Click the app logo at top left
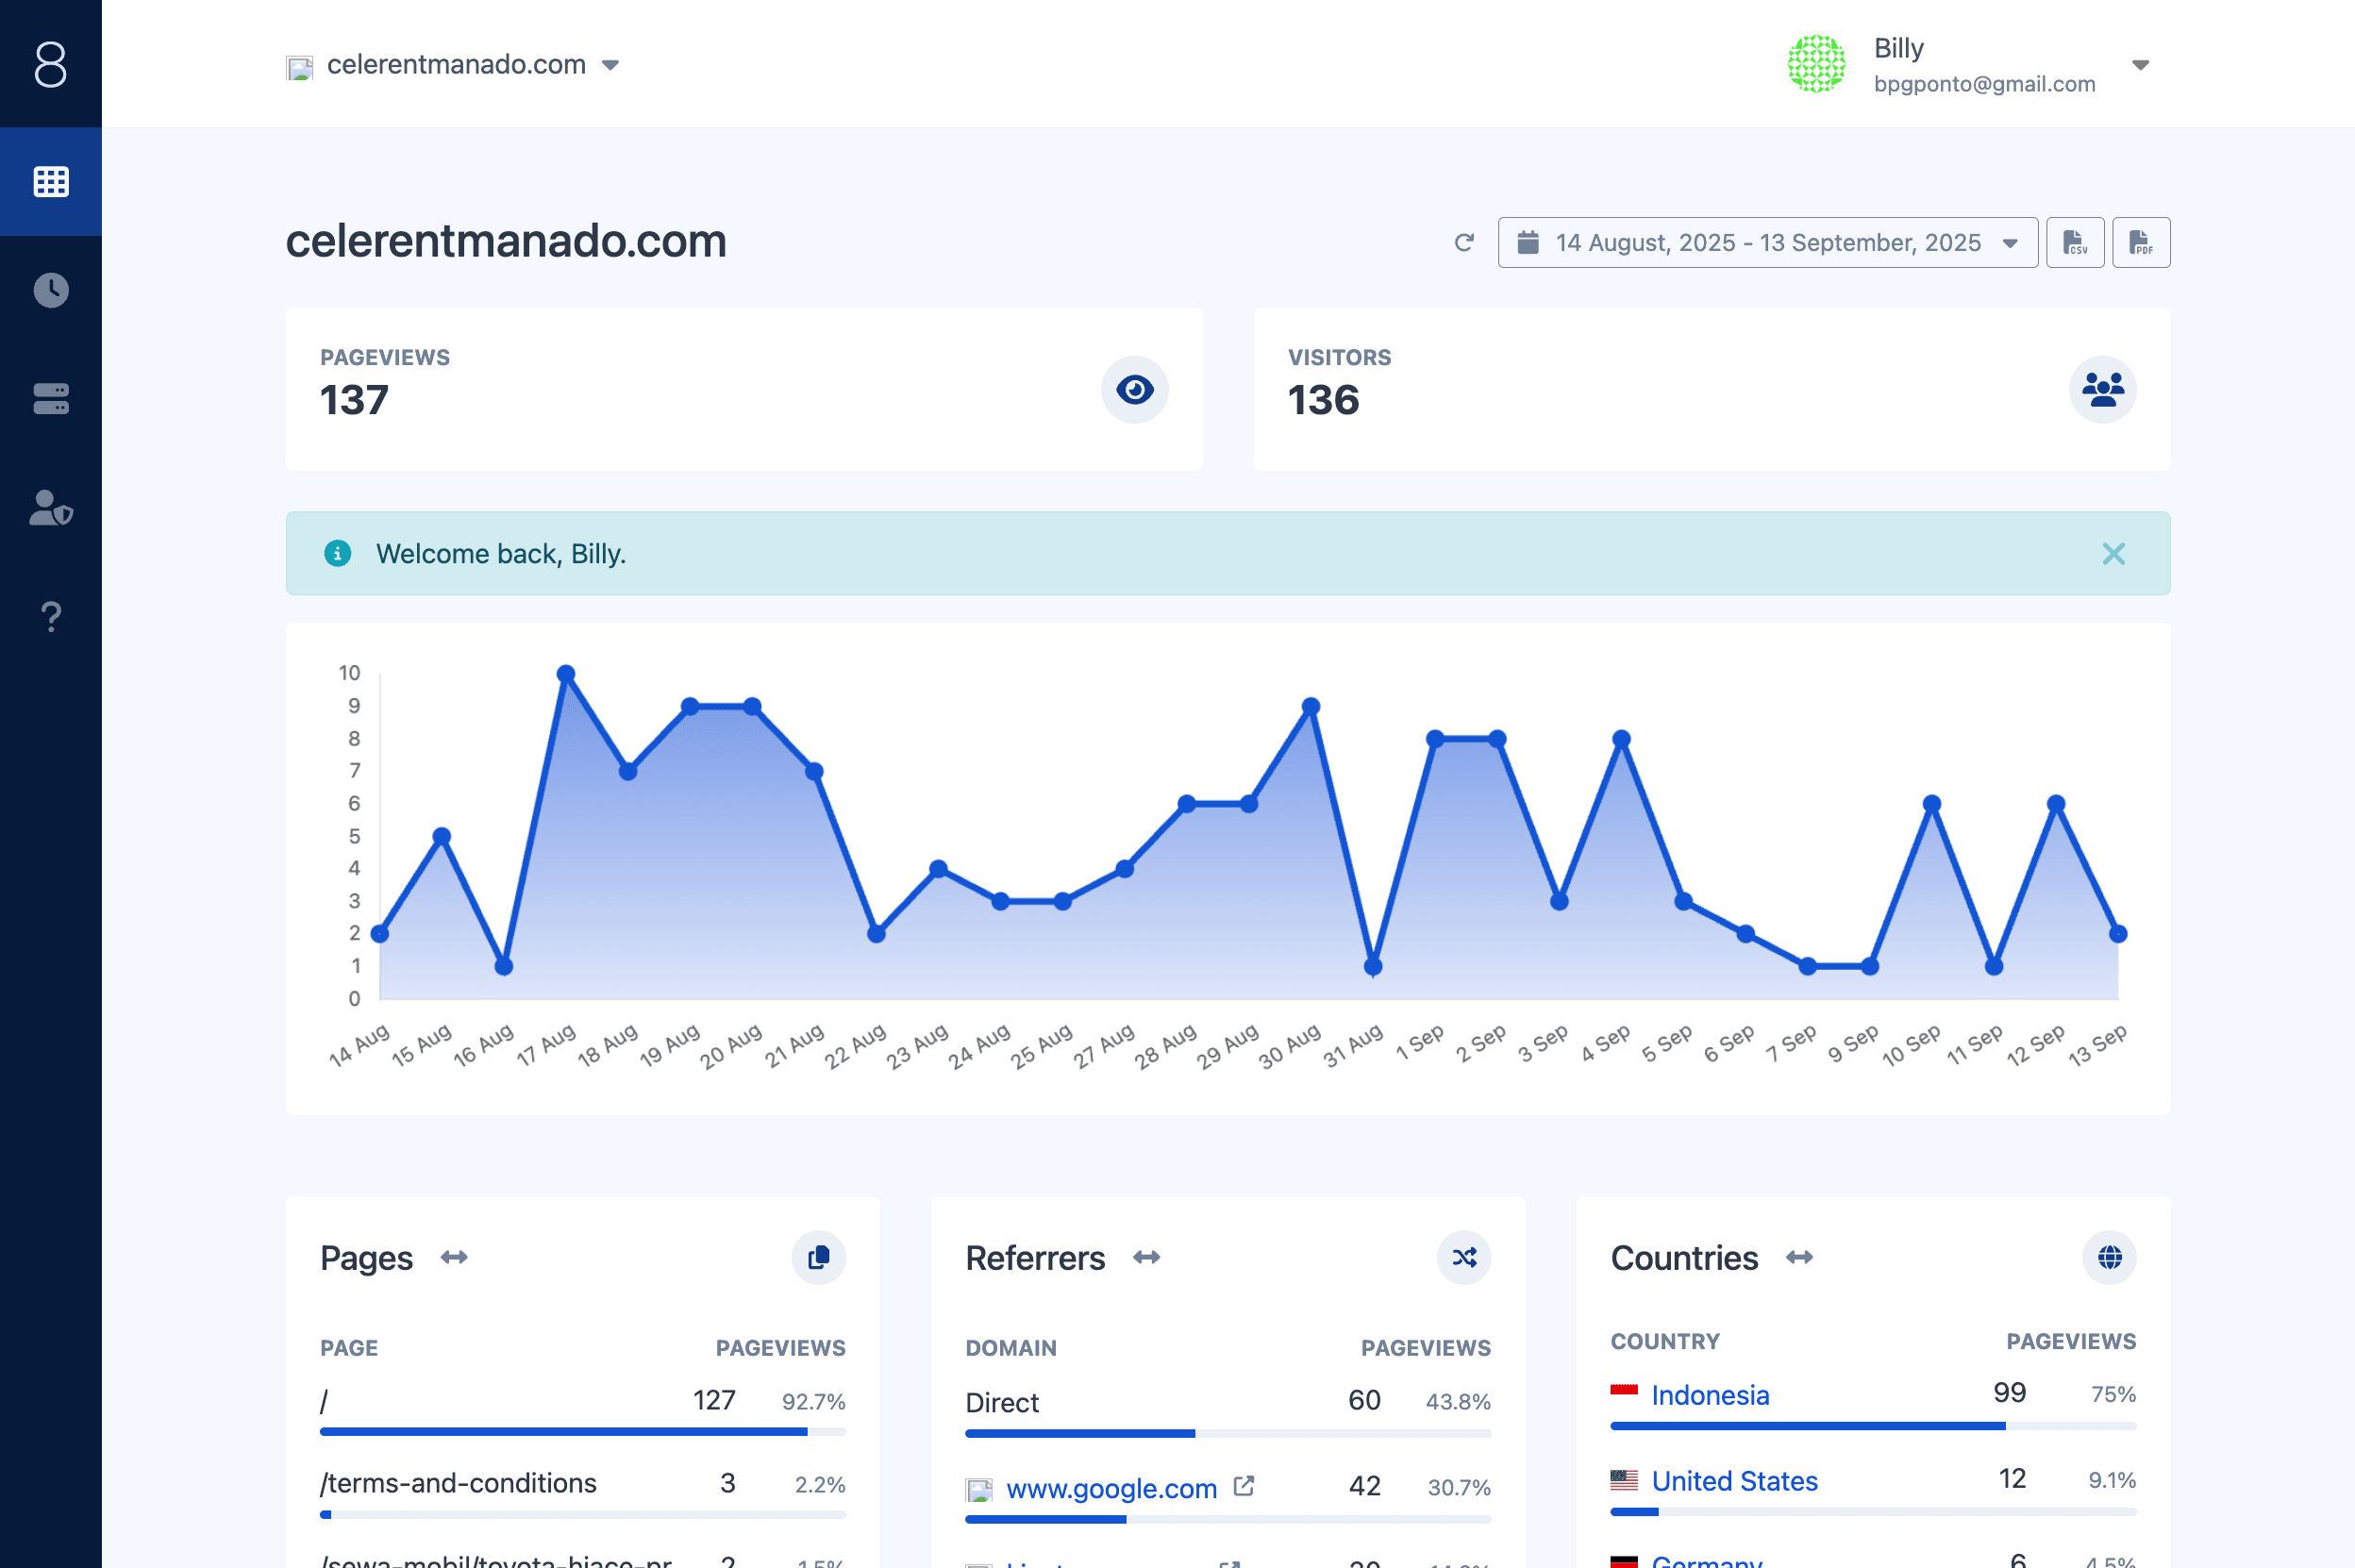 (51, 64)
